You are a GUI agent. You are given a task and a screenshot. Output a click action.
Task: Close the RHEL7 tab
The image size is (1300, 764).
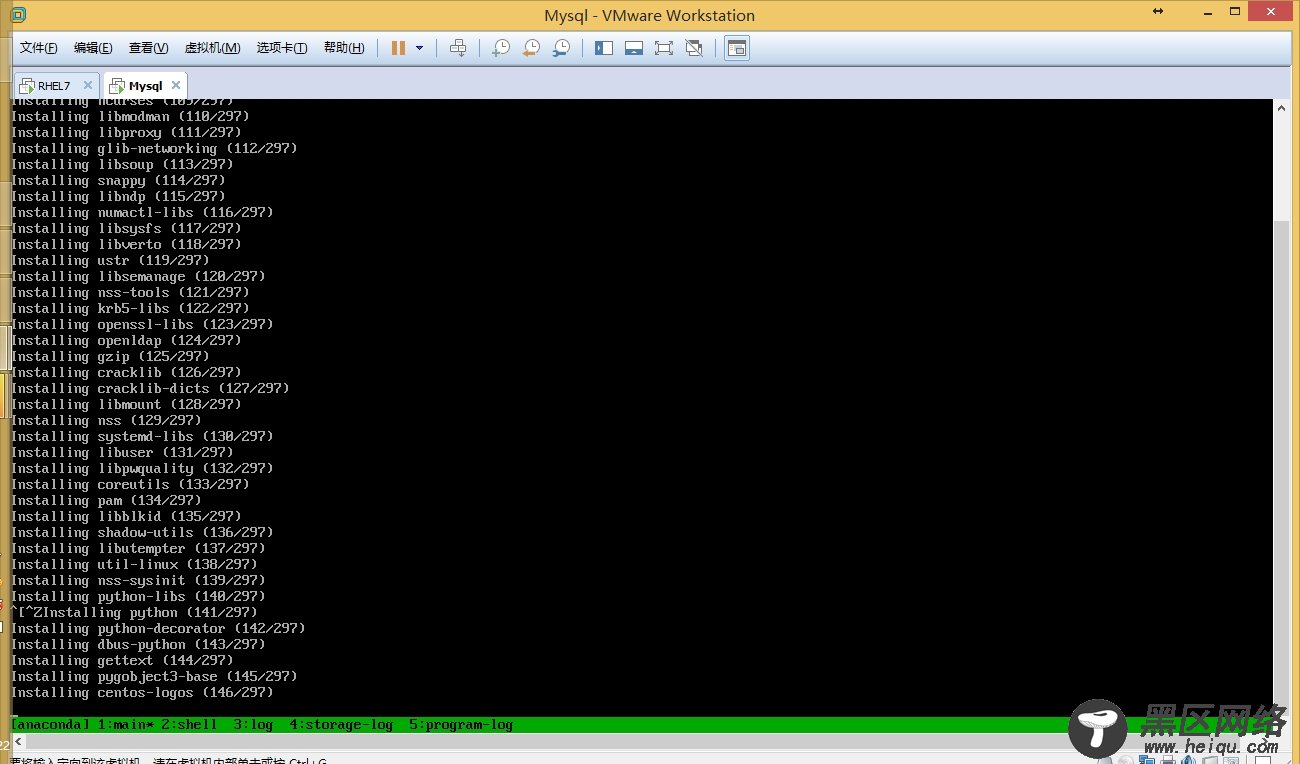coord(87,85)
